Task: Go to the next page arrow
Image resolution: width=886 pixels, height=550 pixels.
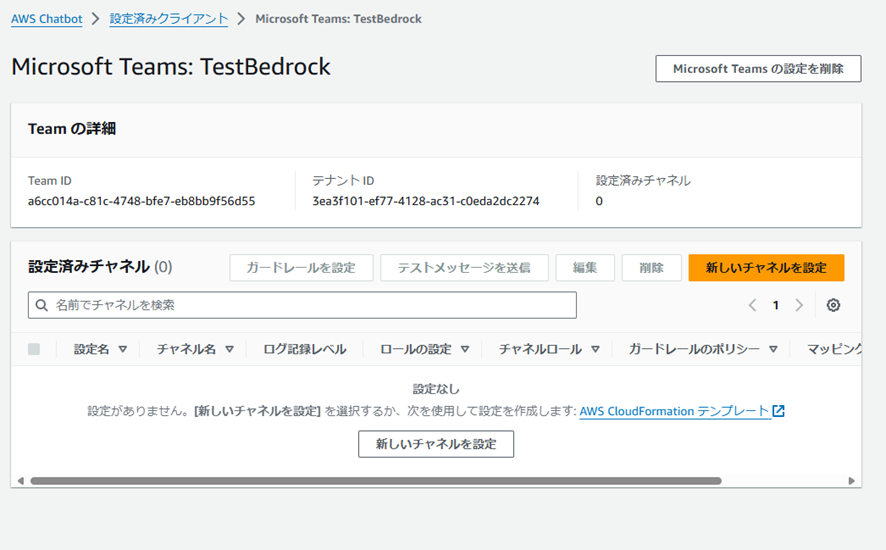Action: coord(799,305)
